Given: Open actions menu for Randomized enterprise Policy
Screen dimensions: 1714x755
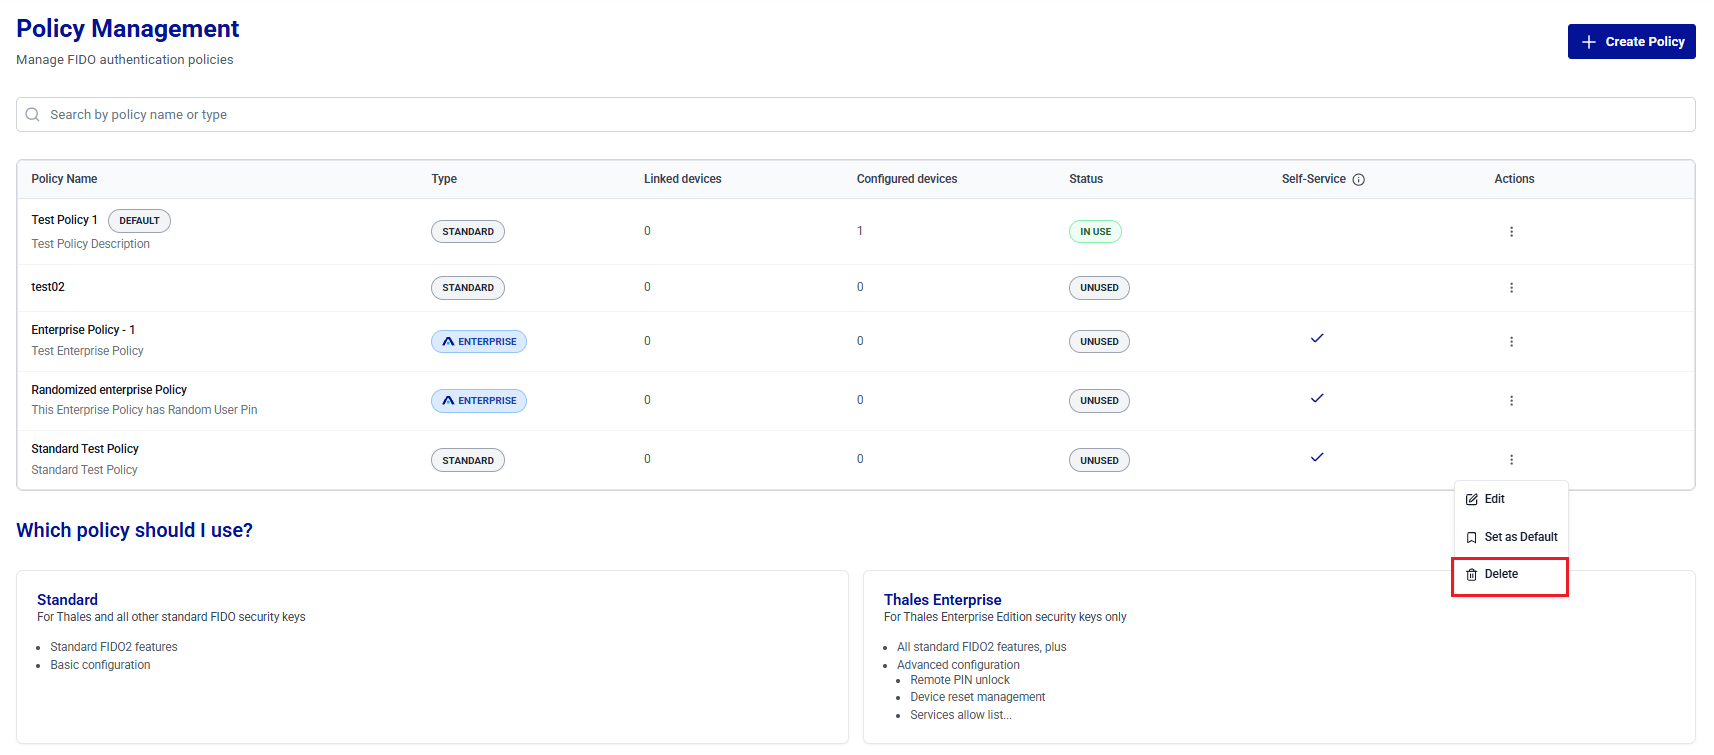Looking at the screenshot, I should (1511, 401).
